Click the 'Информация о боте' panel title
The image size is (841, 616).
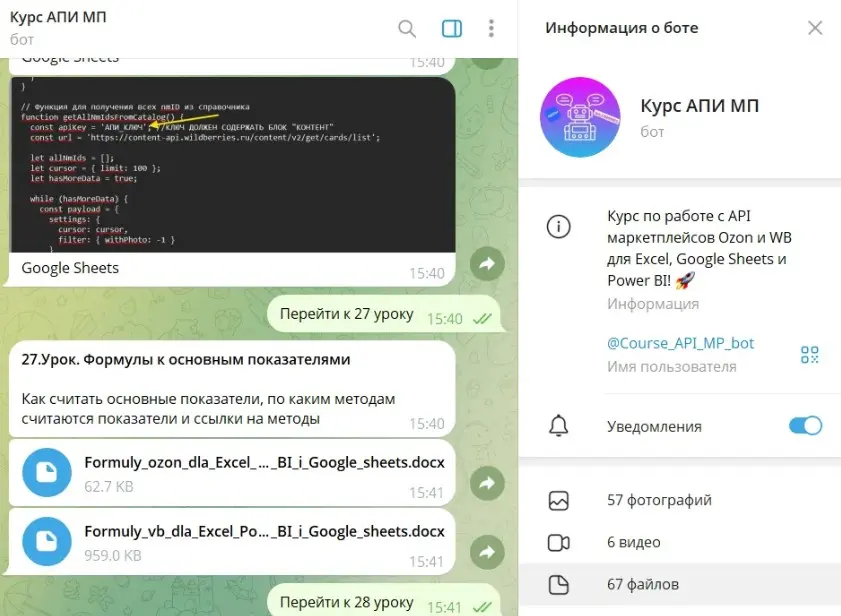[x=622, y=27]
